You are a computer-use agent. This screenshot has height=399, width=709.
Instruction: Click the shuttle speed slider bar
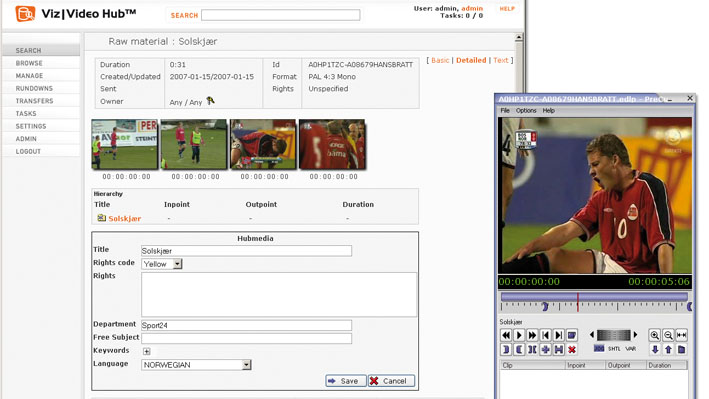pyautogui.click(x=614, y=335)
